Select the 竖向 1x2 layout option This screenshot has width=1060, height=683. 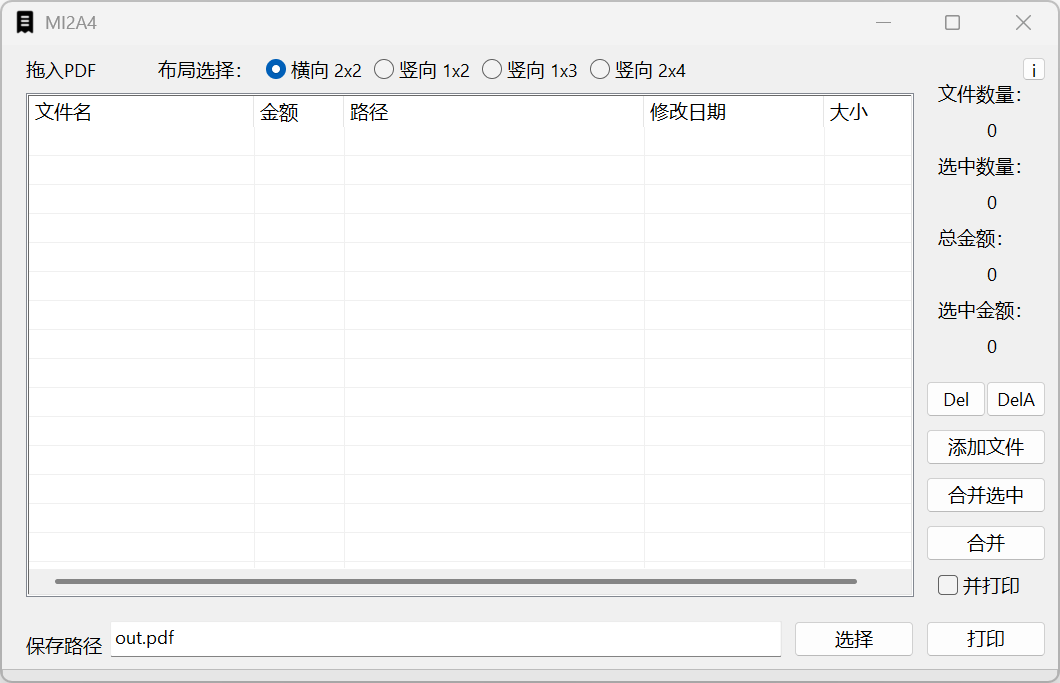(x=384, y=70)
